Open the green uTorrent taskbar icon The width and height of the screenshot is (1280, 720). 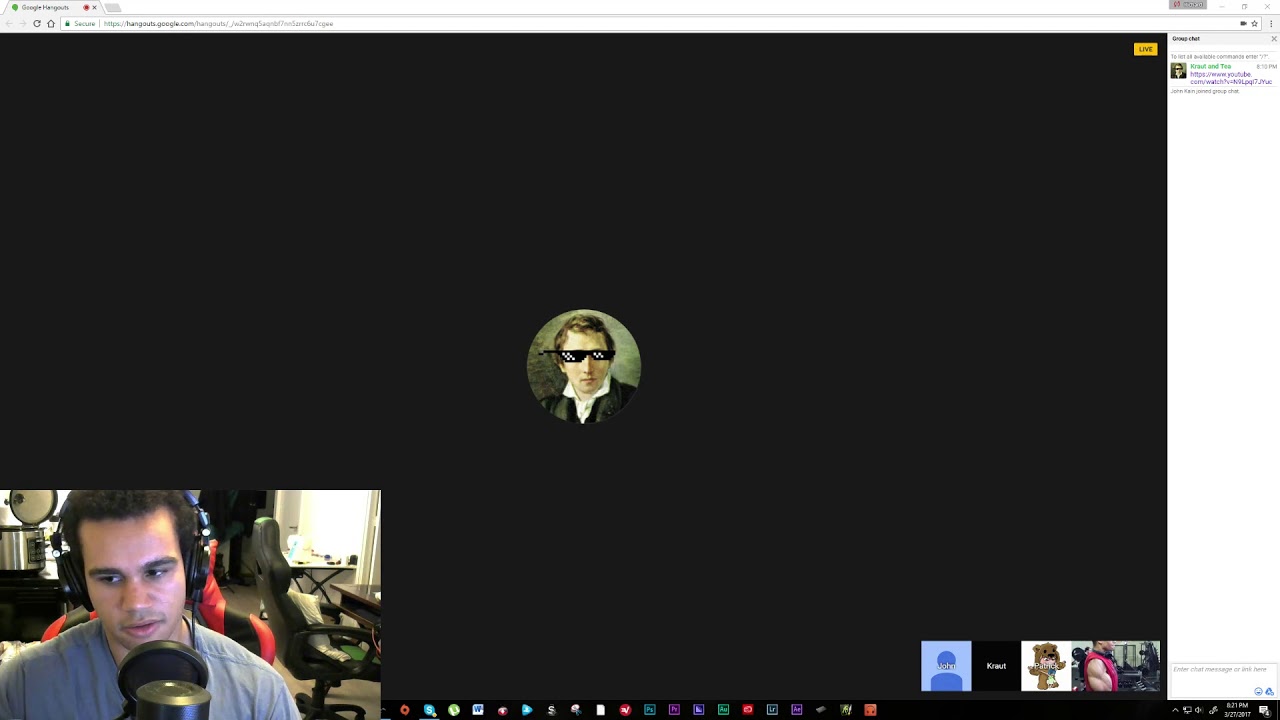coord(454,710)
